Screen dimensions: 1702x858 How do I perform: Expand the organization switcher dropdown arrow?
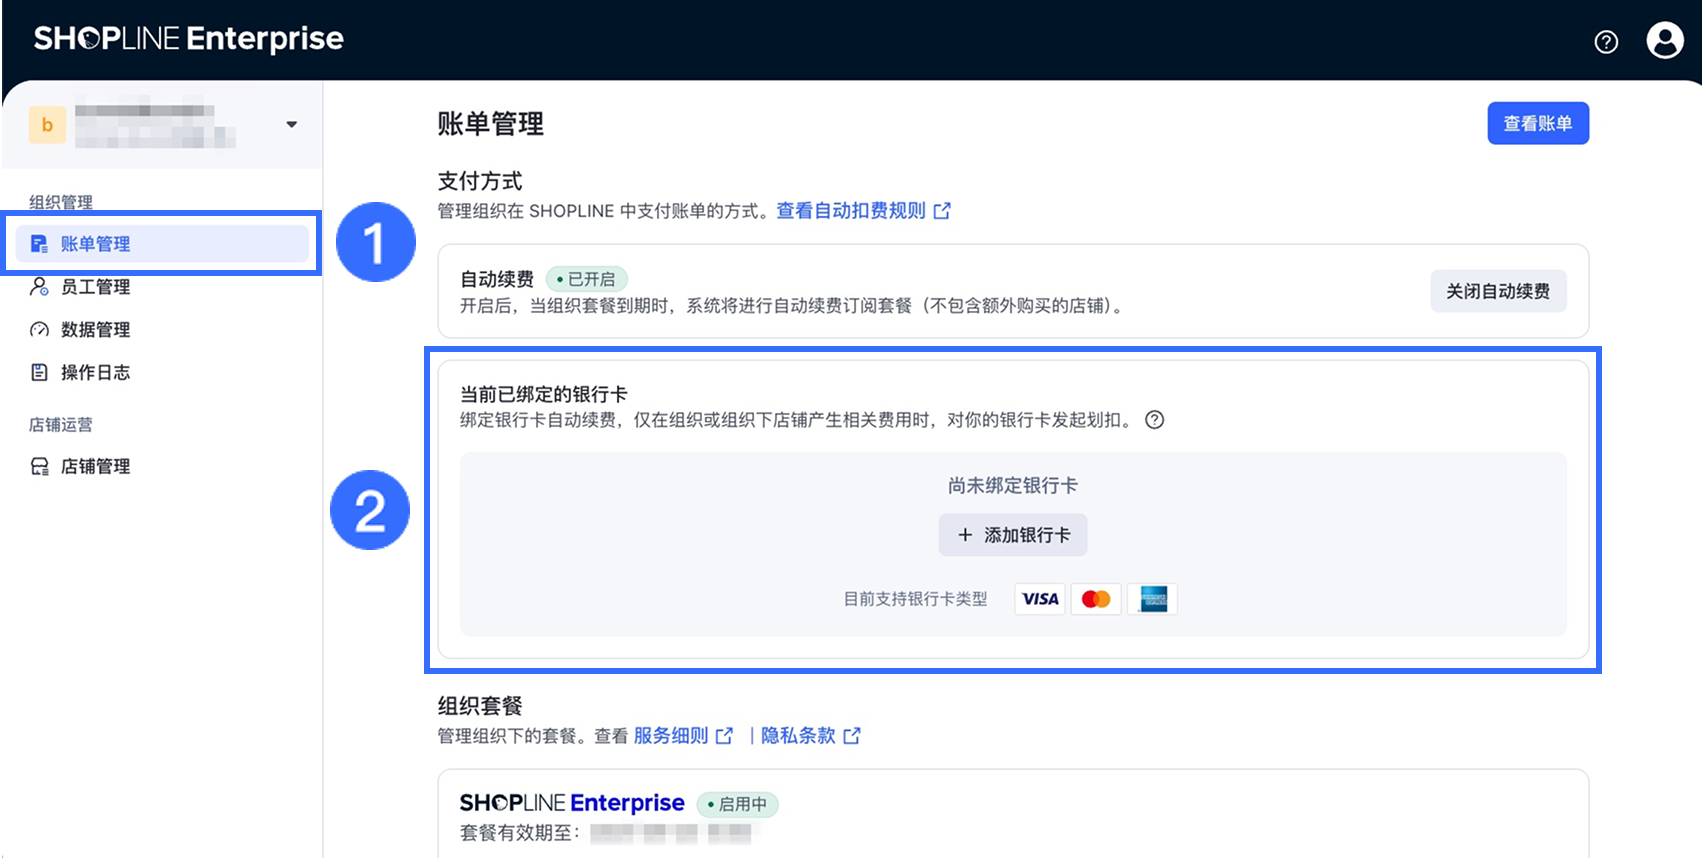click(291, 125)
